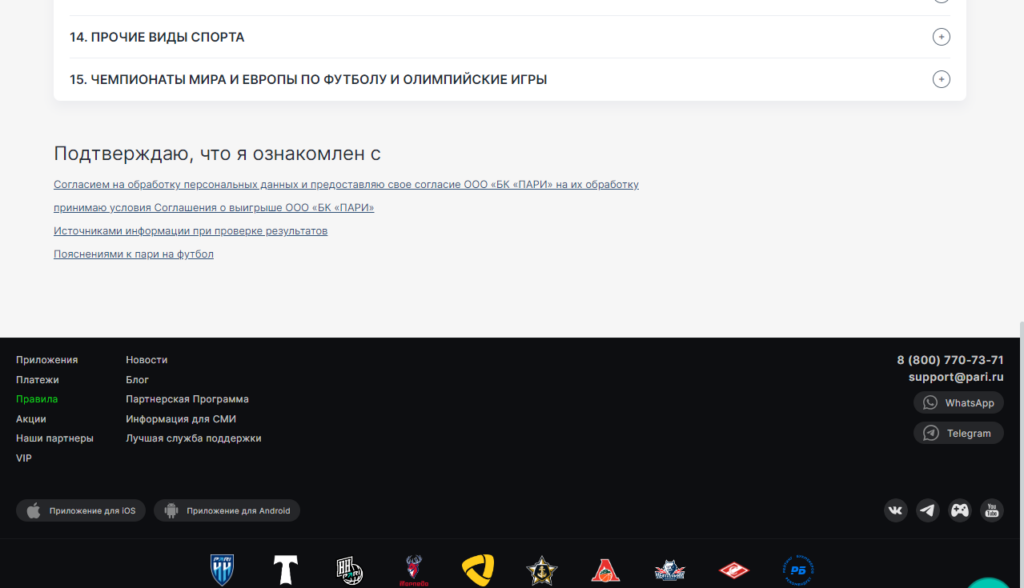Open 'Новости' footer link

(x=146, y=360)
